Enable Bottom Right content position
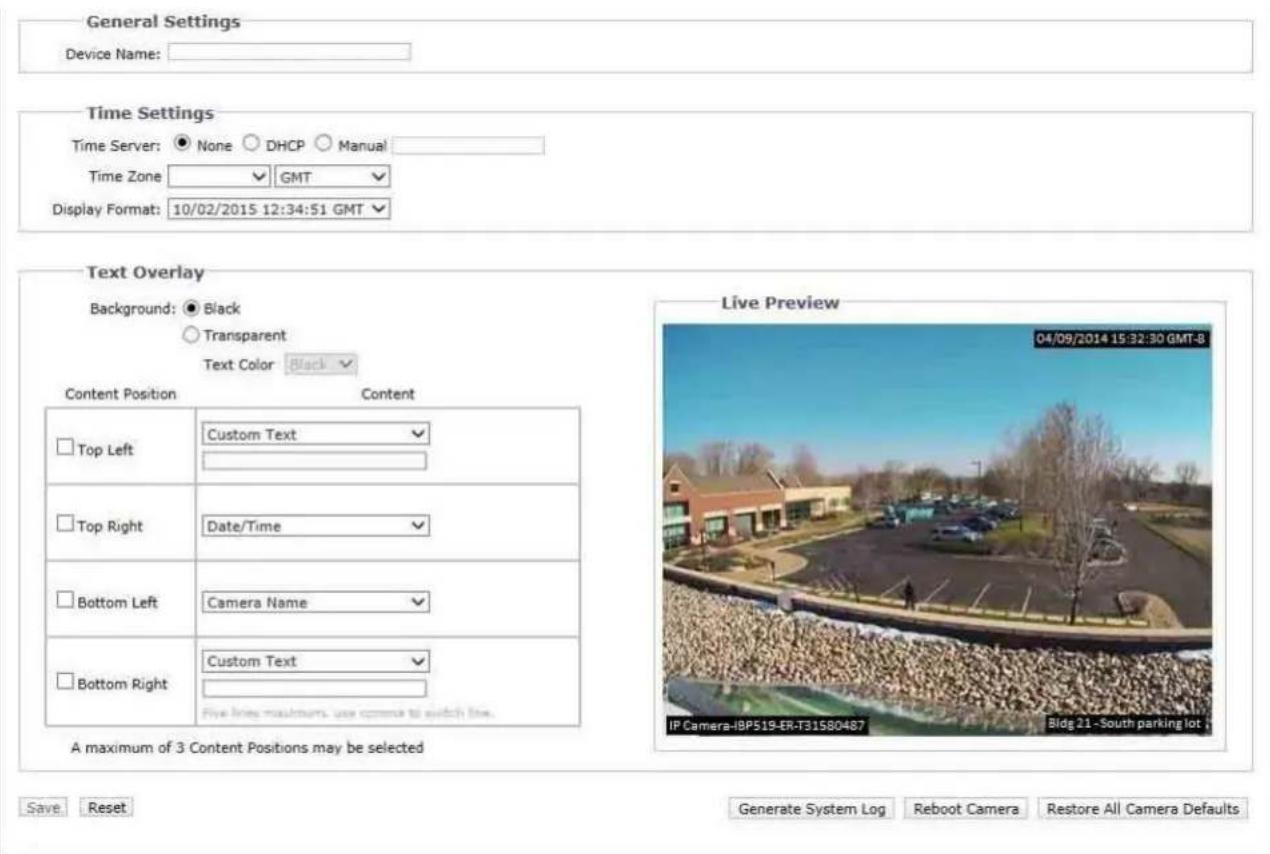The width and height of the screenshot is (1270, 854). pos(65,681)
